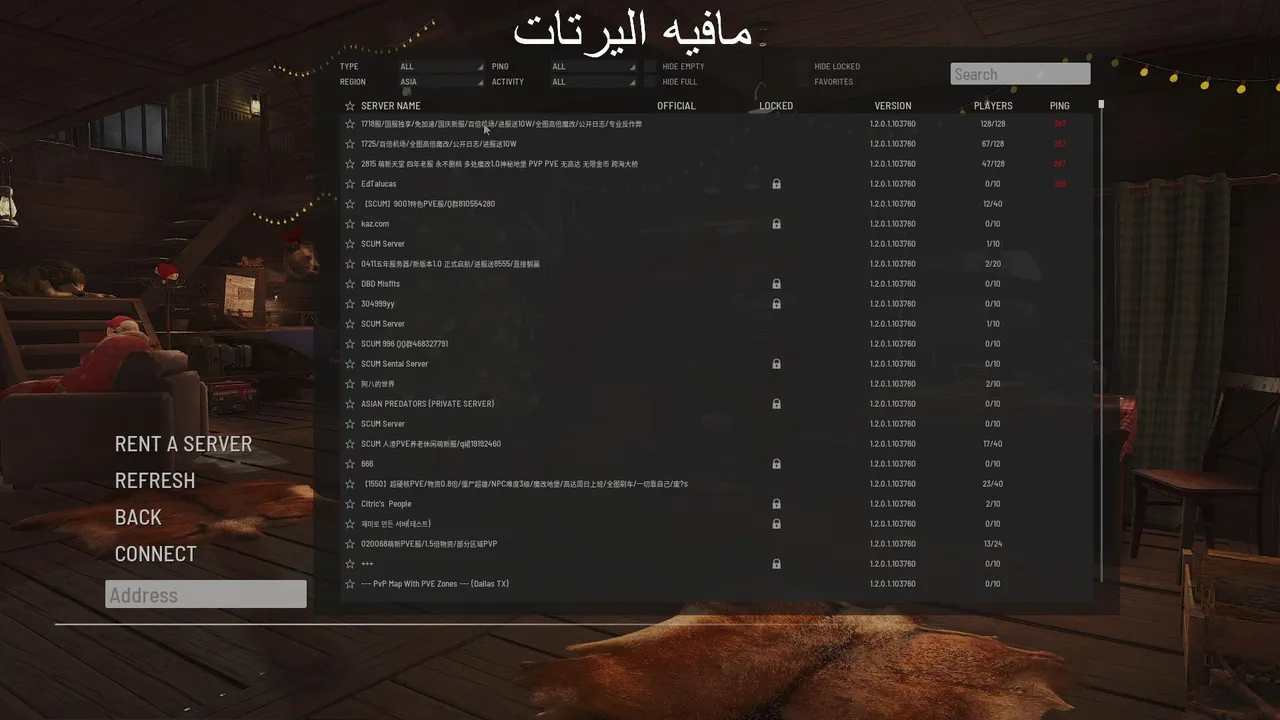Star the PvP Map With PVE Zones Dallas server
This screenshot has height=720, width=1280.
350,584
